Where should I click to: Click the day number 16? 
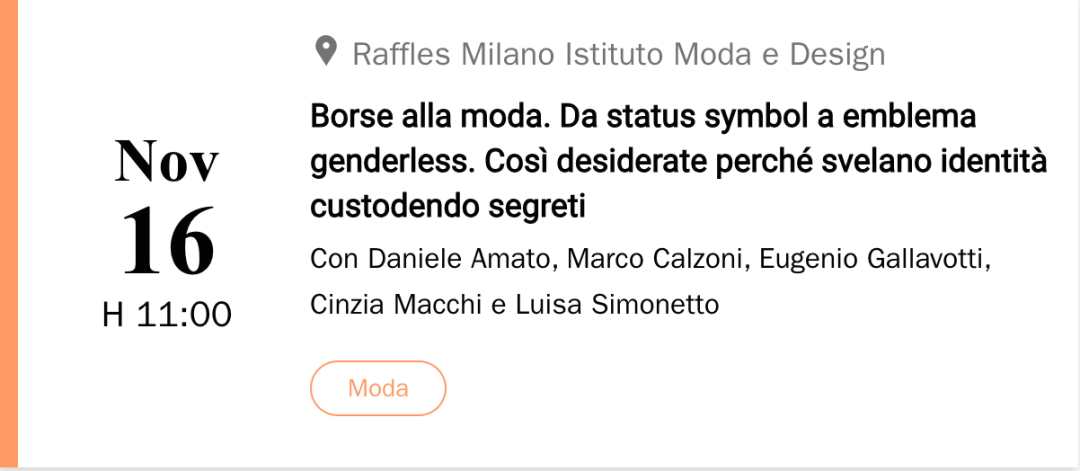point(168,241)
